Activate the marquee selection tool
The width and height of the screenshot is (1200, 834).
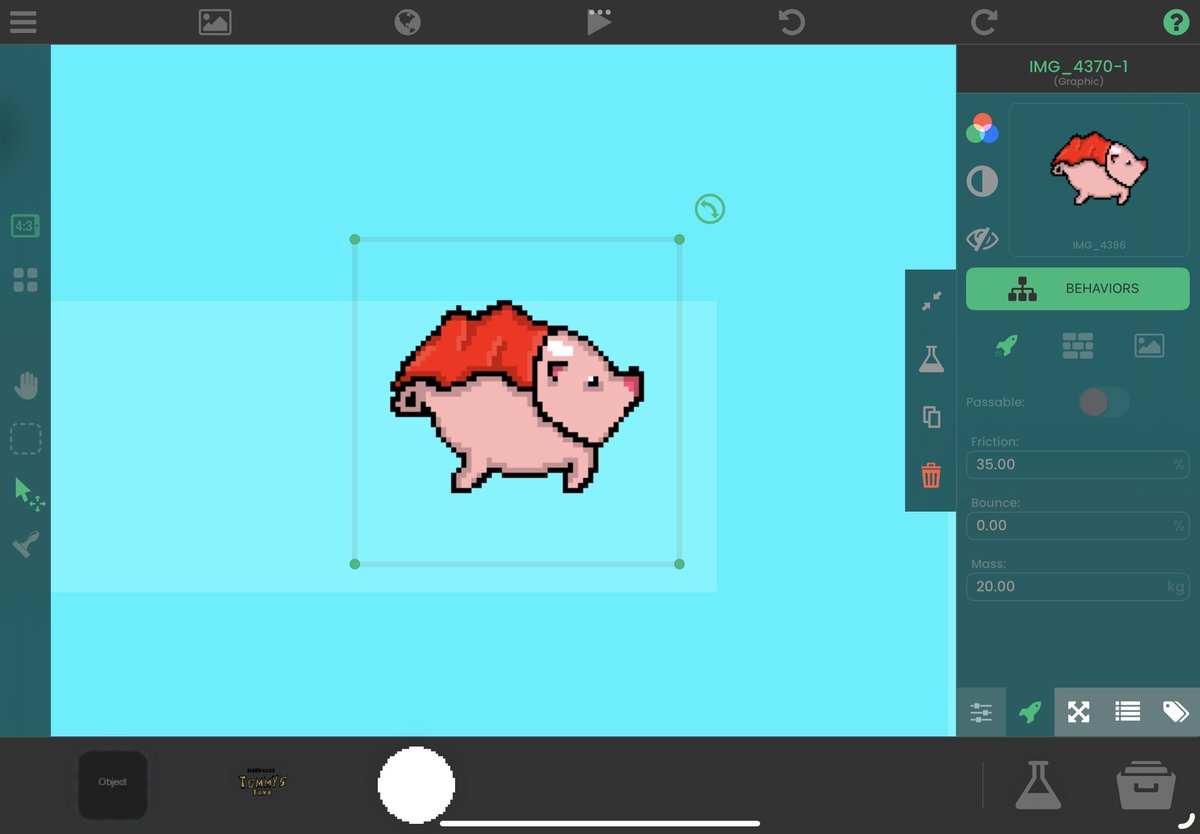point(26,438)
